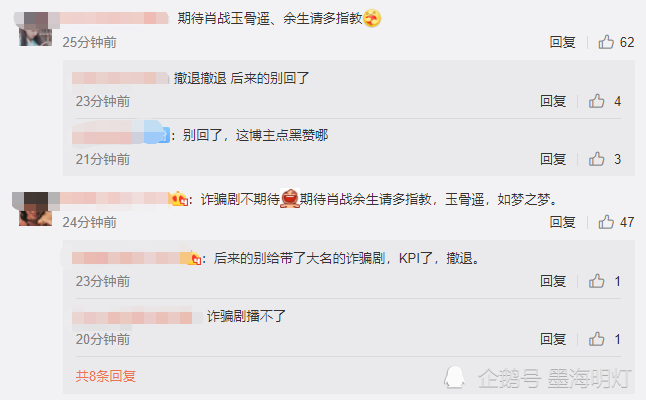Click the member badge icon beside 诈骗剧不期待 commenter
646x400 pixels.
180,199
